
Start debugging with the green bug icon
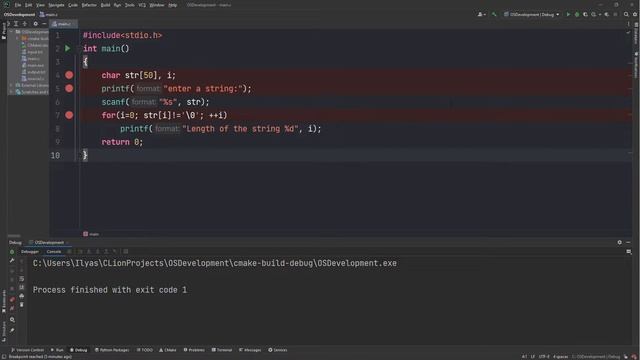pyautogui.click(x=577, y=14)
